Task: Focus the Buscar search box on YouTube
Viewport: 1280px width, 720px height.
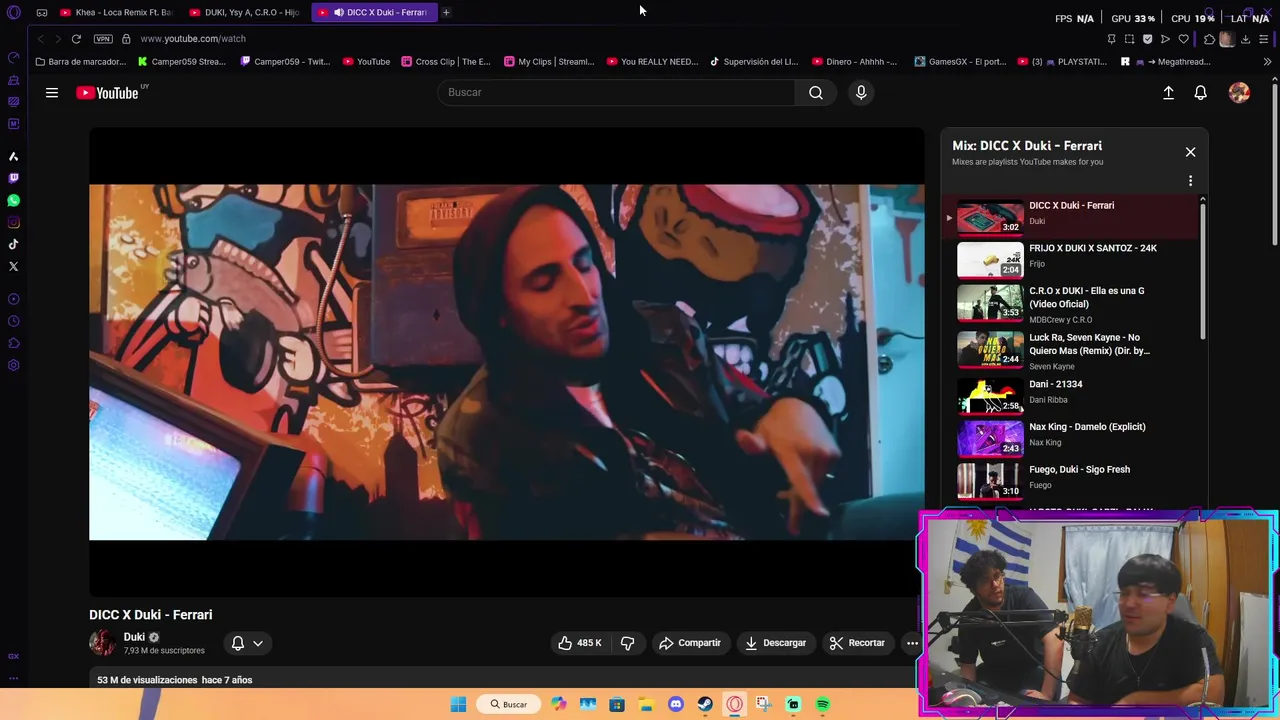Action: tap(616, 92)
